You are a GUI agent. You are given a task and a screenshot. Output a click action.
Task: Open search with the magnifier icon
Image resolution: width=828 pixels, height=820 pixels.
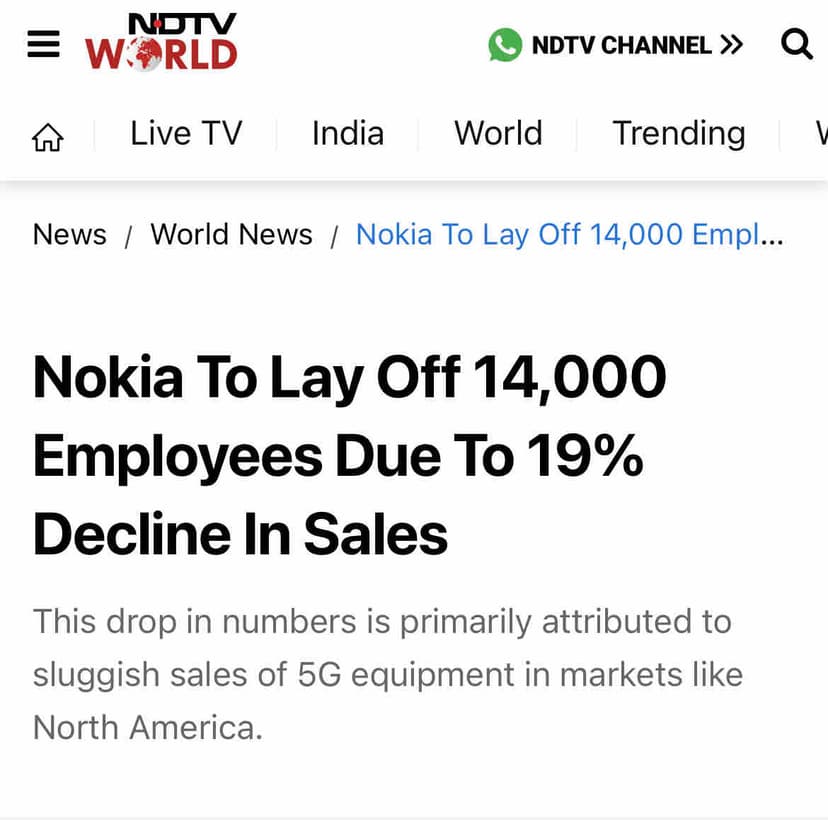(x=796, y=44)
